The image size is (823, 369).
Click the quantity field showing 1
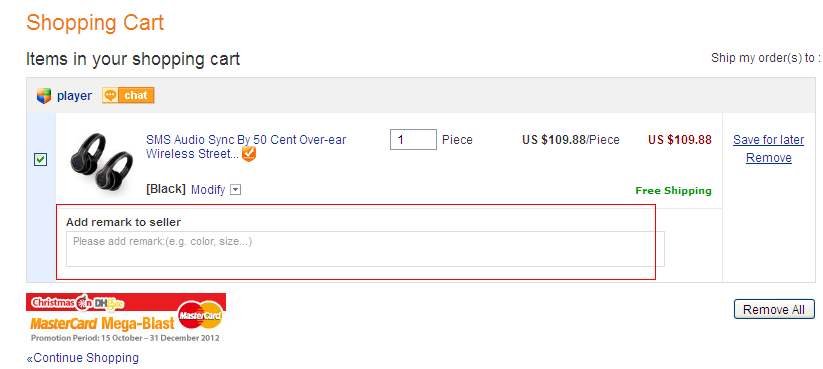[x=413, y=140]
